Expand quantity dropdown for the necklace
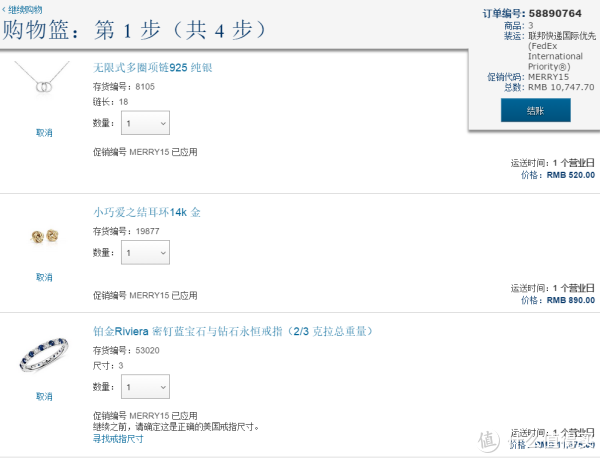Viewport: 600px width, 458px height. [145, 123]
